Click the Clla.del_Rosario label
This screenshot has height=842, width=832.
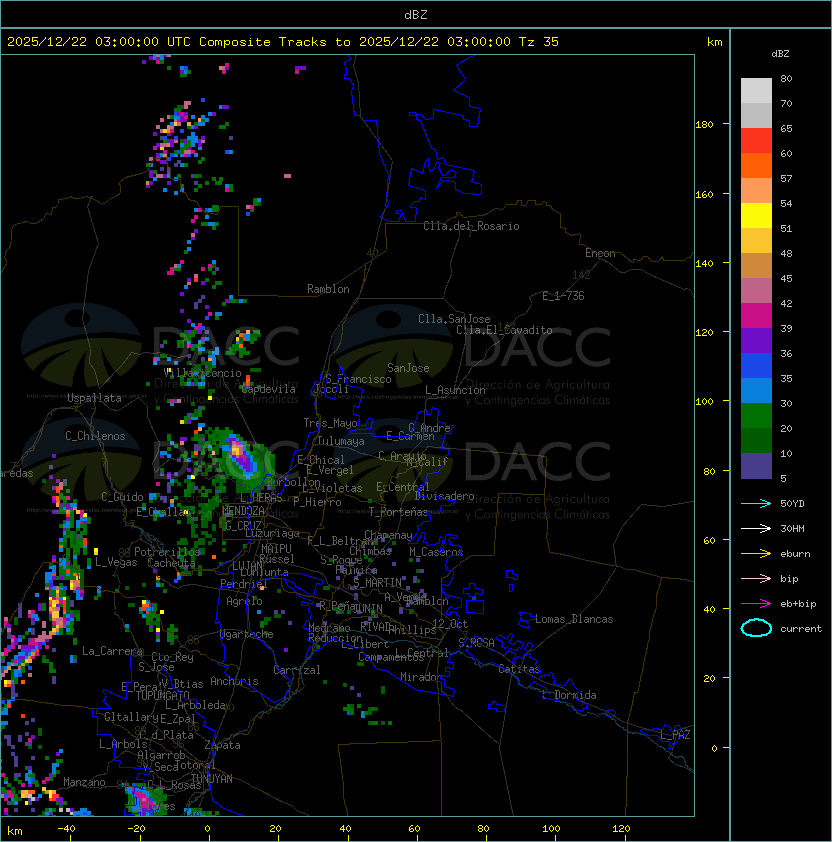tap(471, 226)
